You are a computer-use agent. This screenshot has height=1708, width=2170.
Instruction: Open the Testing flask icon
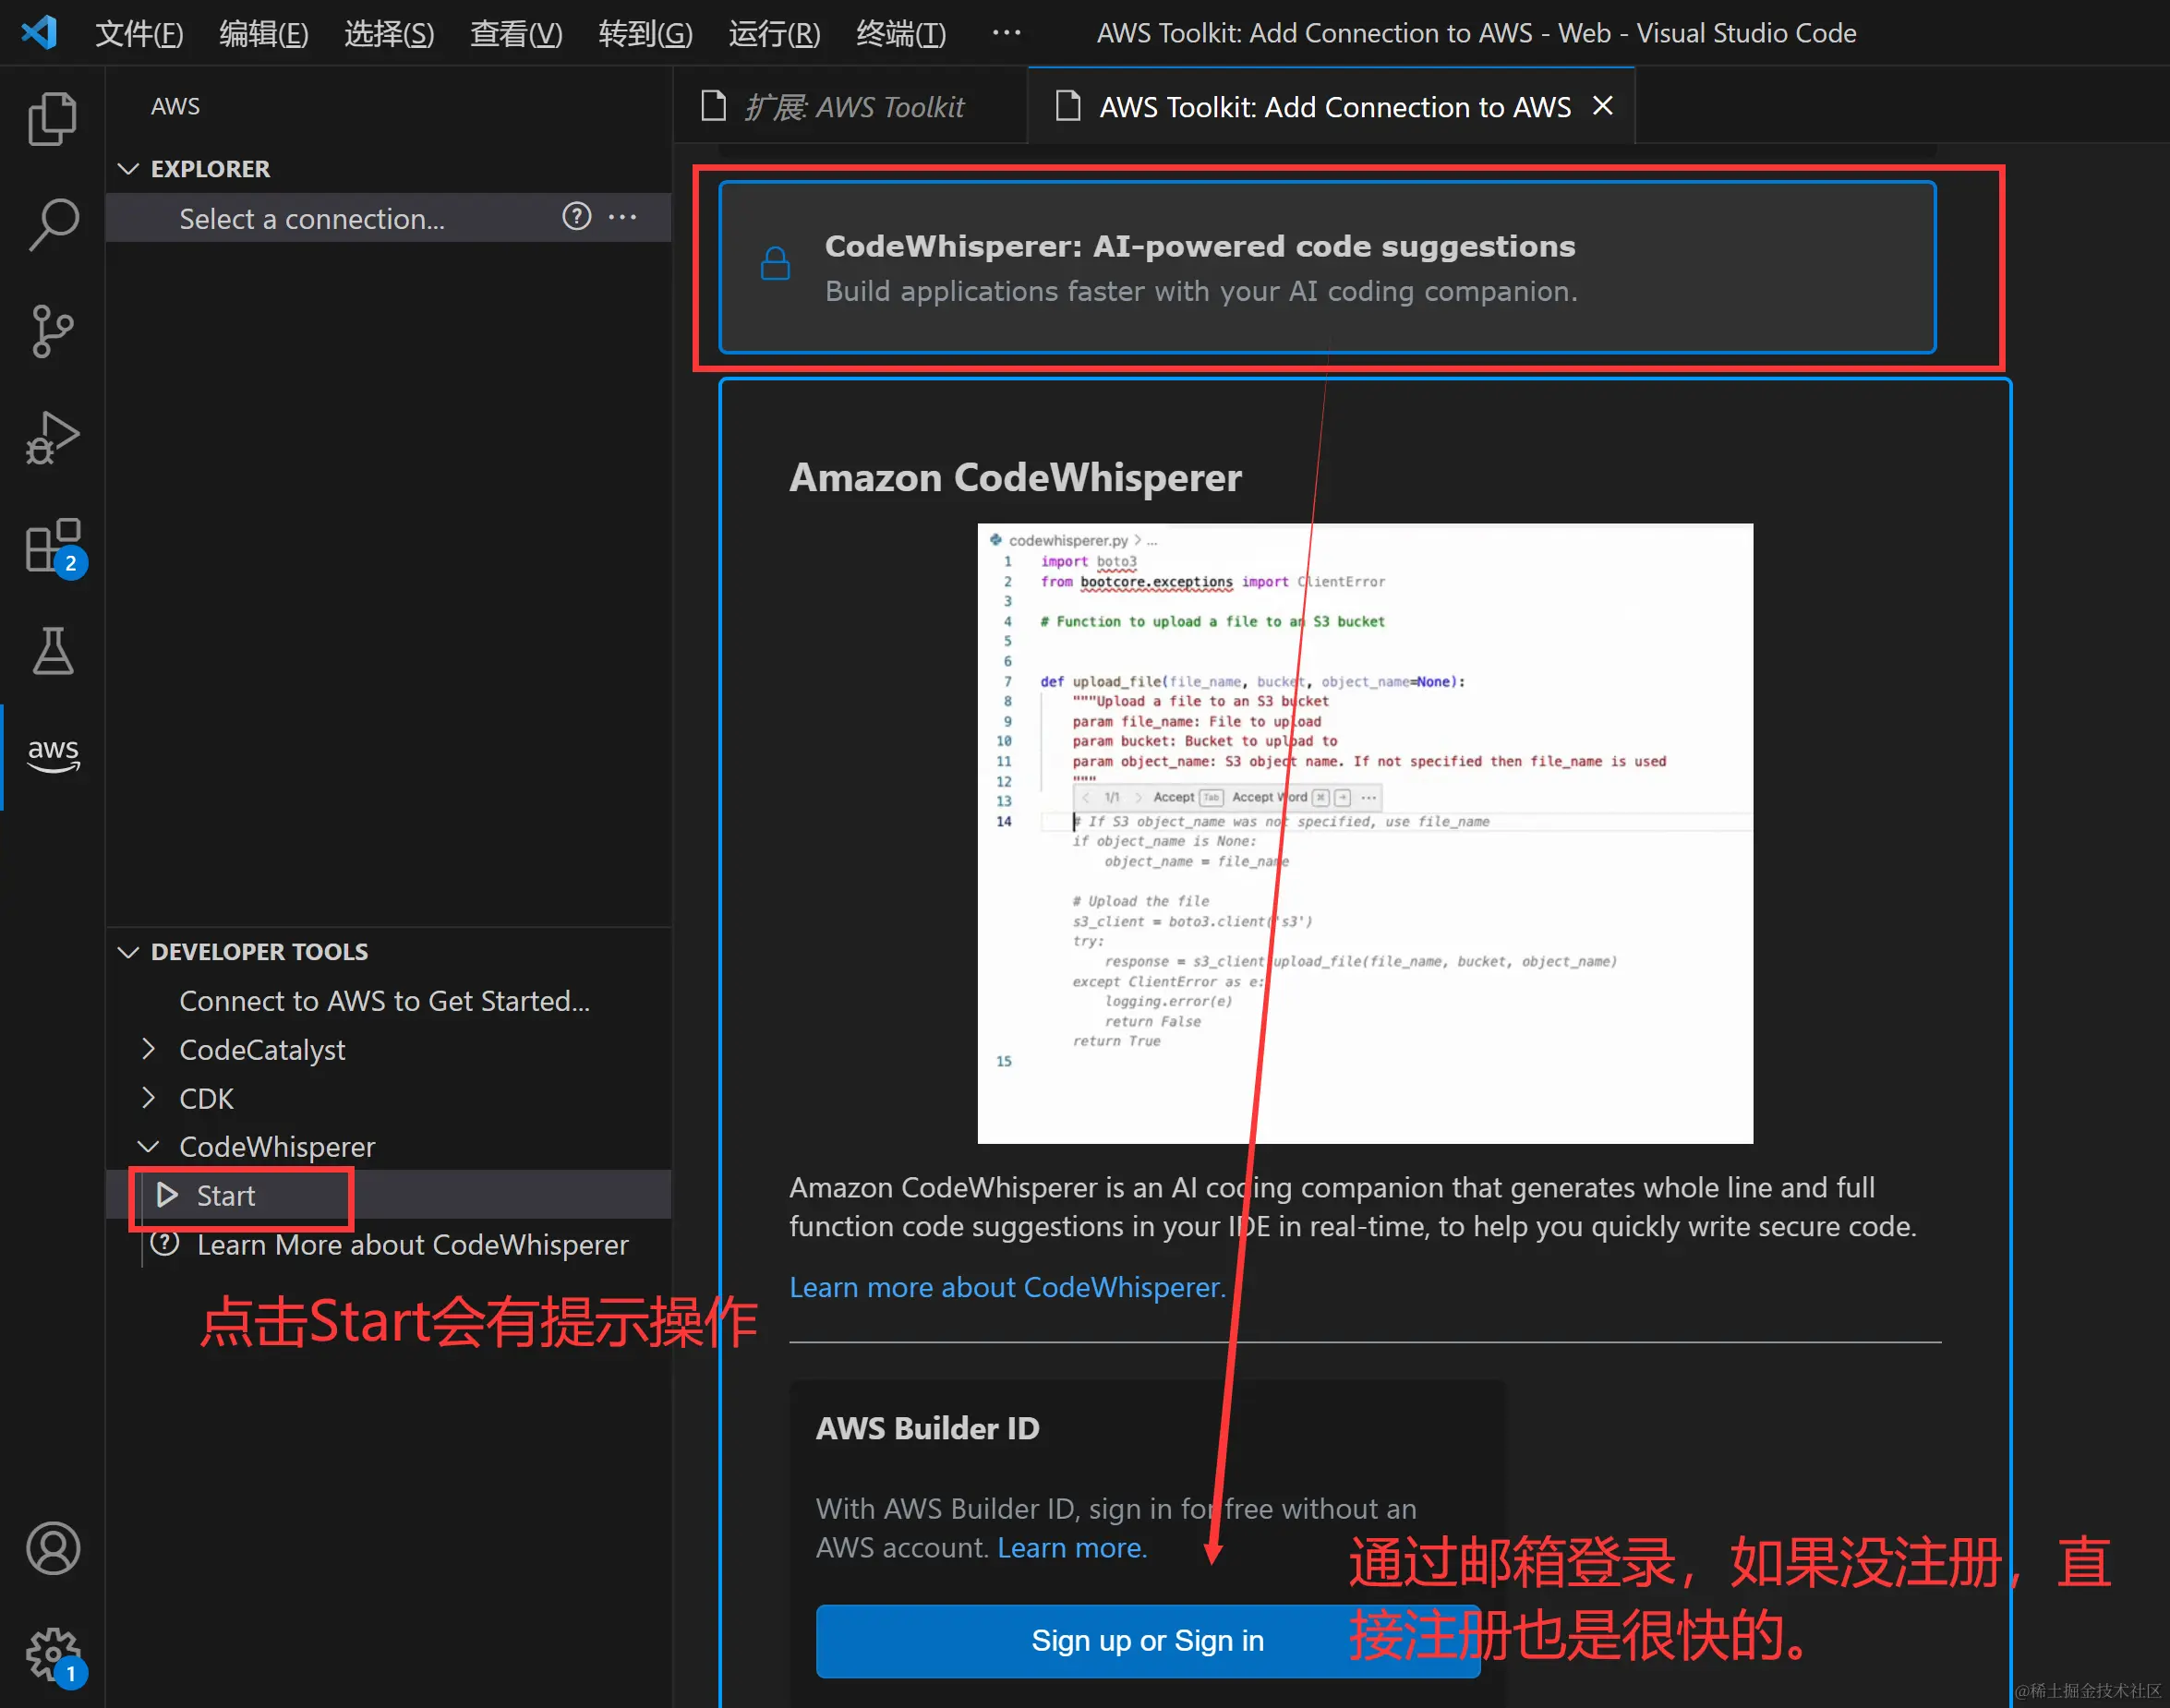pos(52,652)
